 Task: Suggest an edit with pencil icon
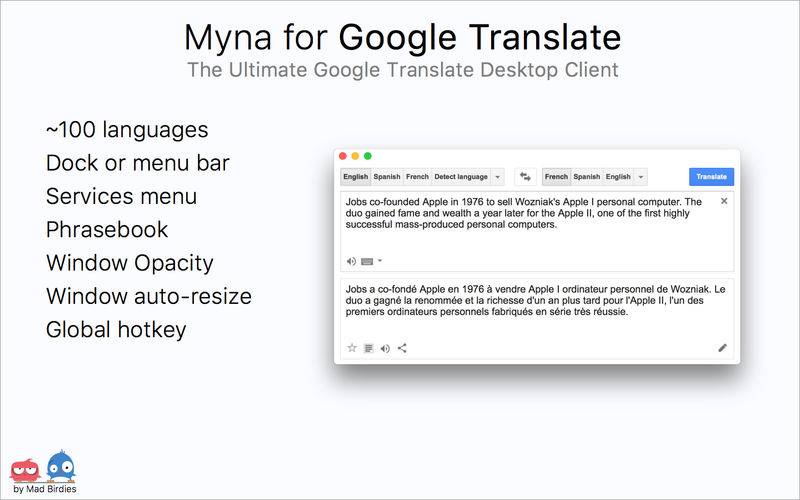[x=722, y=348]
